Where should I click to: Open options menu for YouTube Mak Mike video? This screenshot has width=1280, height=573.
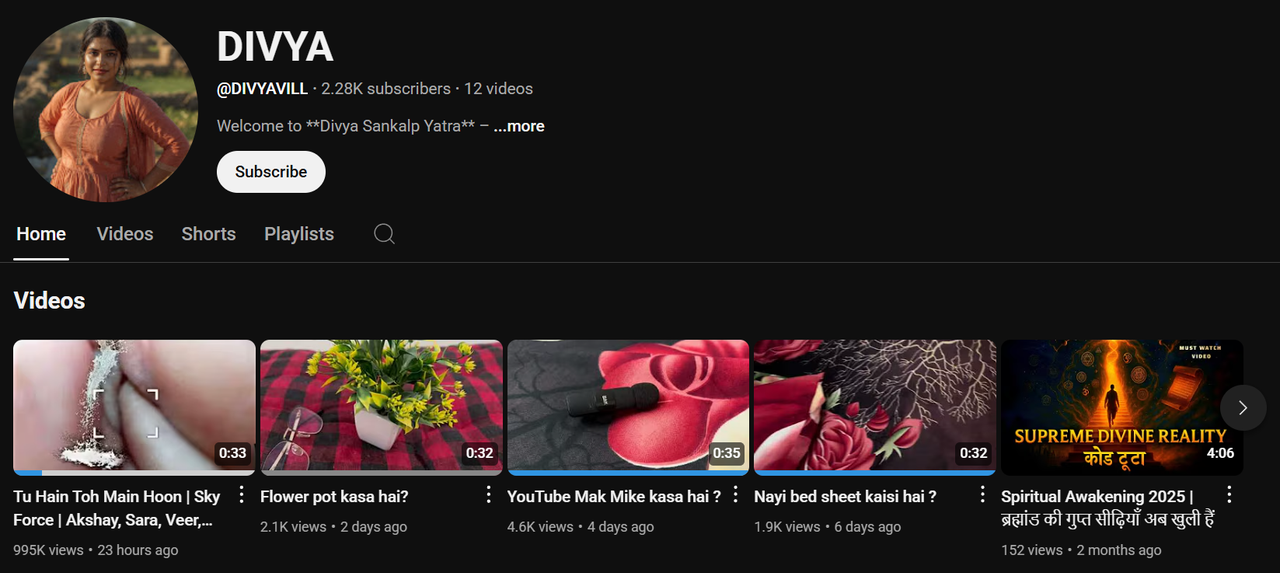tap(735, 495)
